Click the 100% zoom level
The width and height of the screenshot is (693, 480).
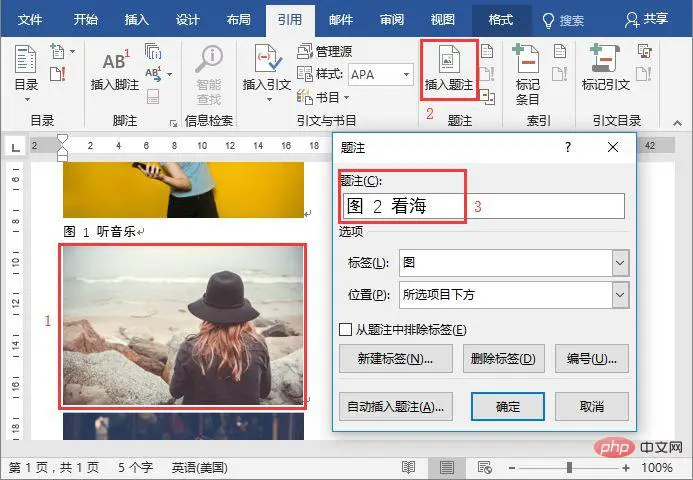[x=657, y=467]
